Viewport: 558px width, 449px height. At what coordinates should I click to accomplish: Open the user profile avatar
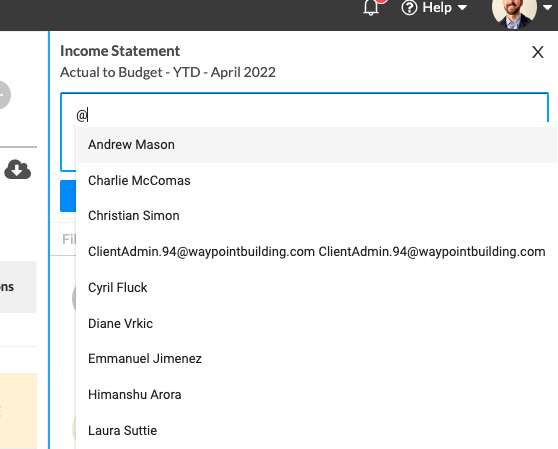click(514, 12)
